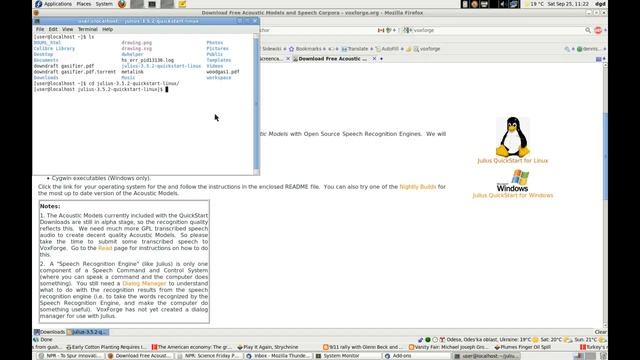This screenshot has width=640, height=360.
Task: Open a new tab with plus button
Action: (x=381, y=59)
